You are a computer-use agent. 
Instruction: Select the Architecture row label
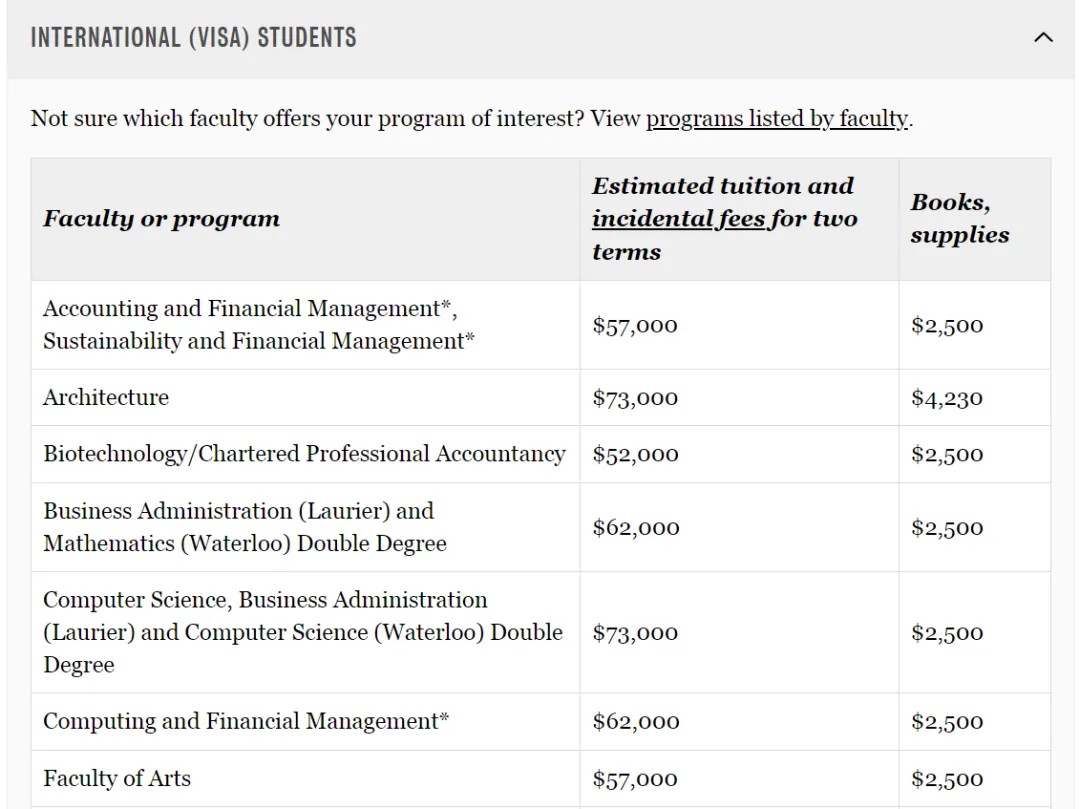pos(106,397)
